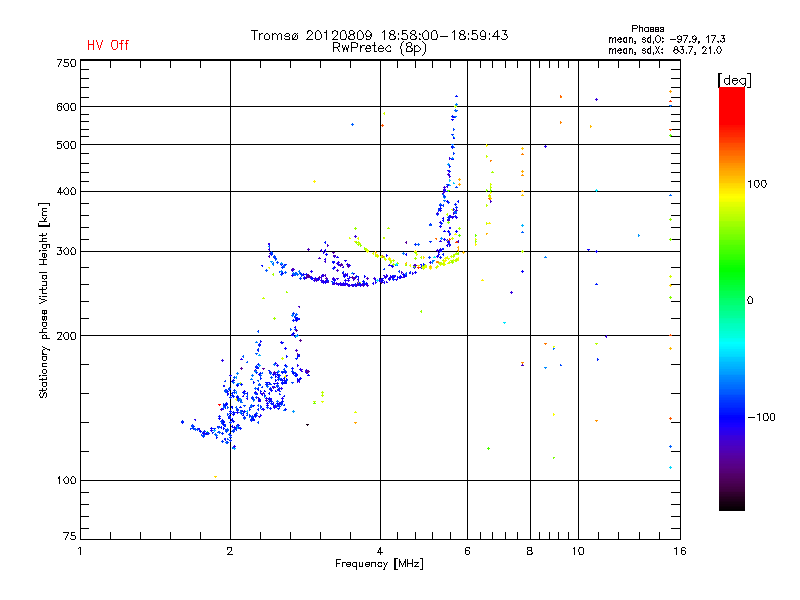The height and width of the screenshot is (600, 800).
Task: Pick the green zone of the color bar
Action: pyautogui.click(x=731, y=290)
